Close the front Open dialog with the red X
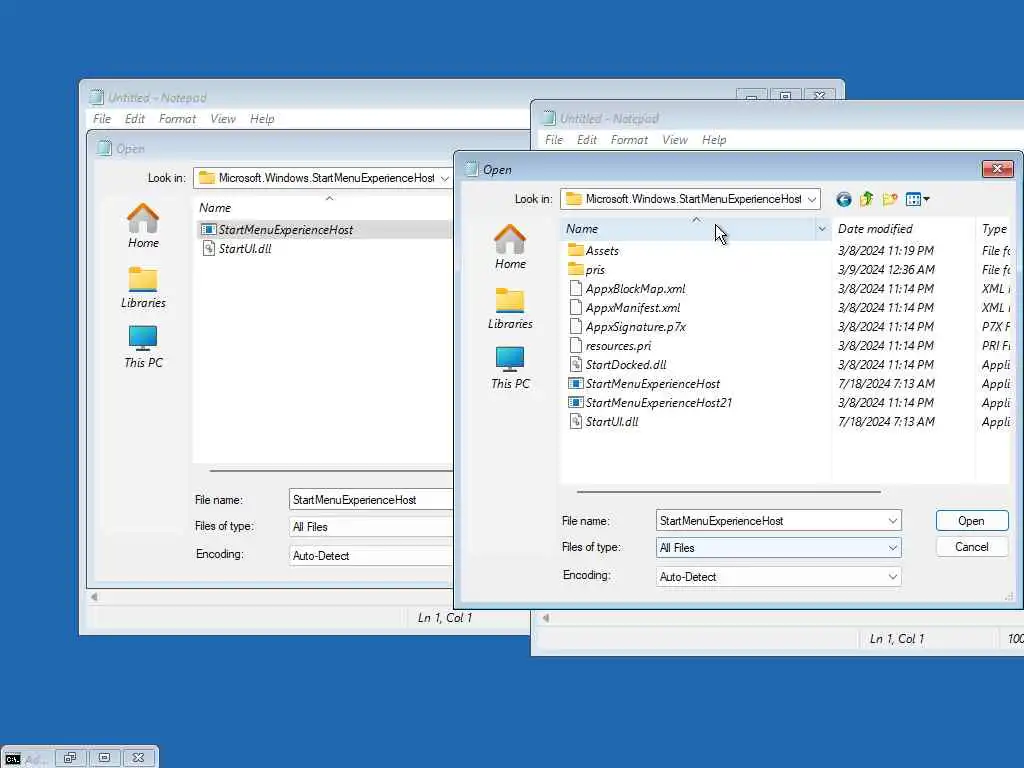This screenshot has width=1024, height=768. [x=997, y=169]
